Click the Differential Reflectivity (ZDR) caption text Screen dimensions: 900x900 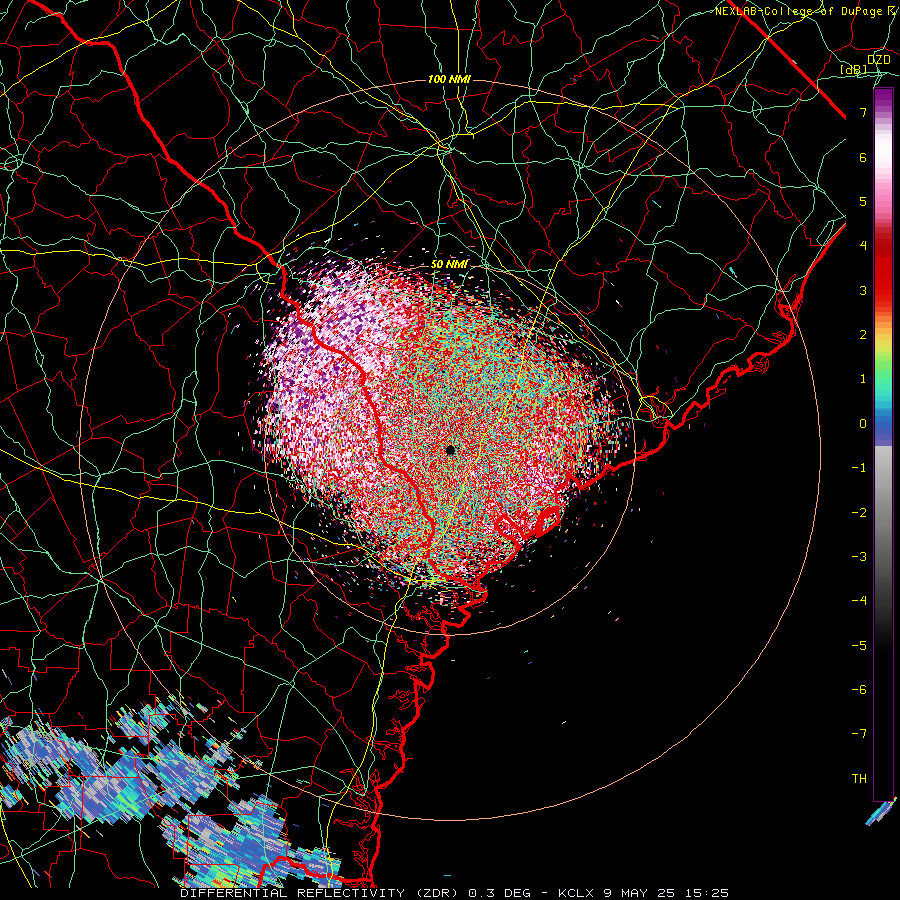point(321,893)
